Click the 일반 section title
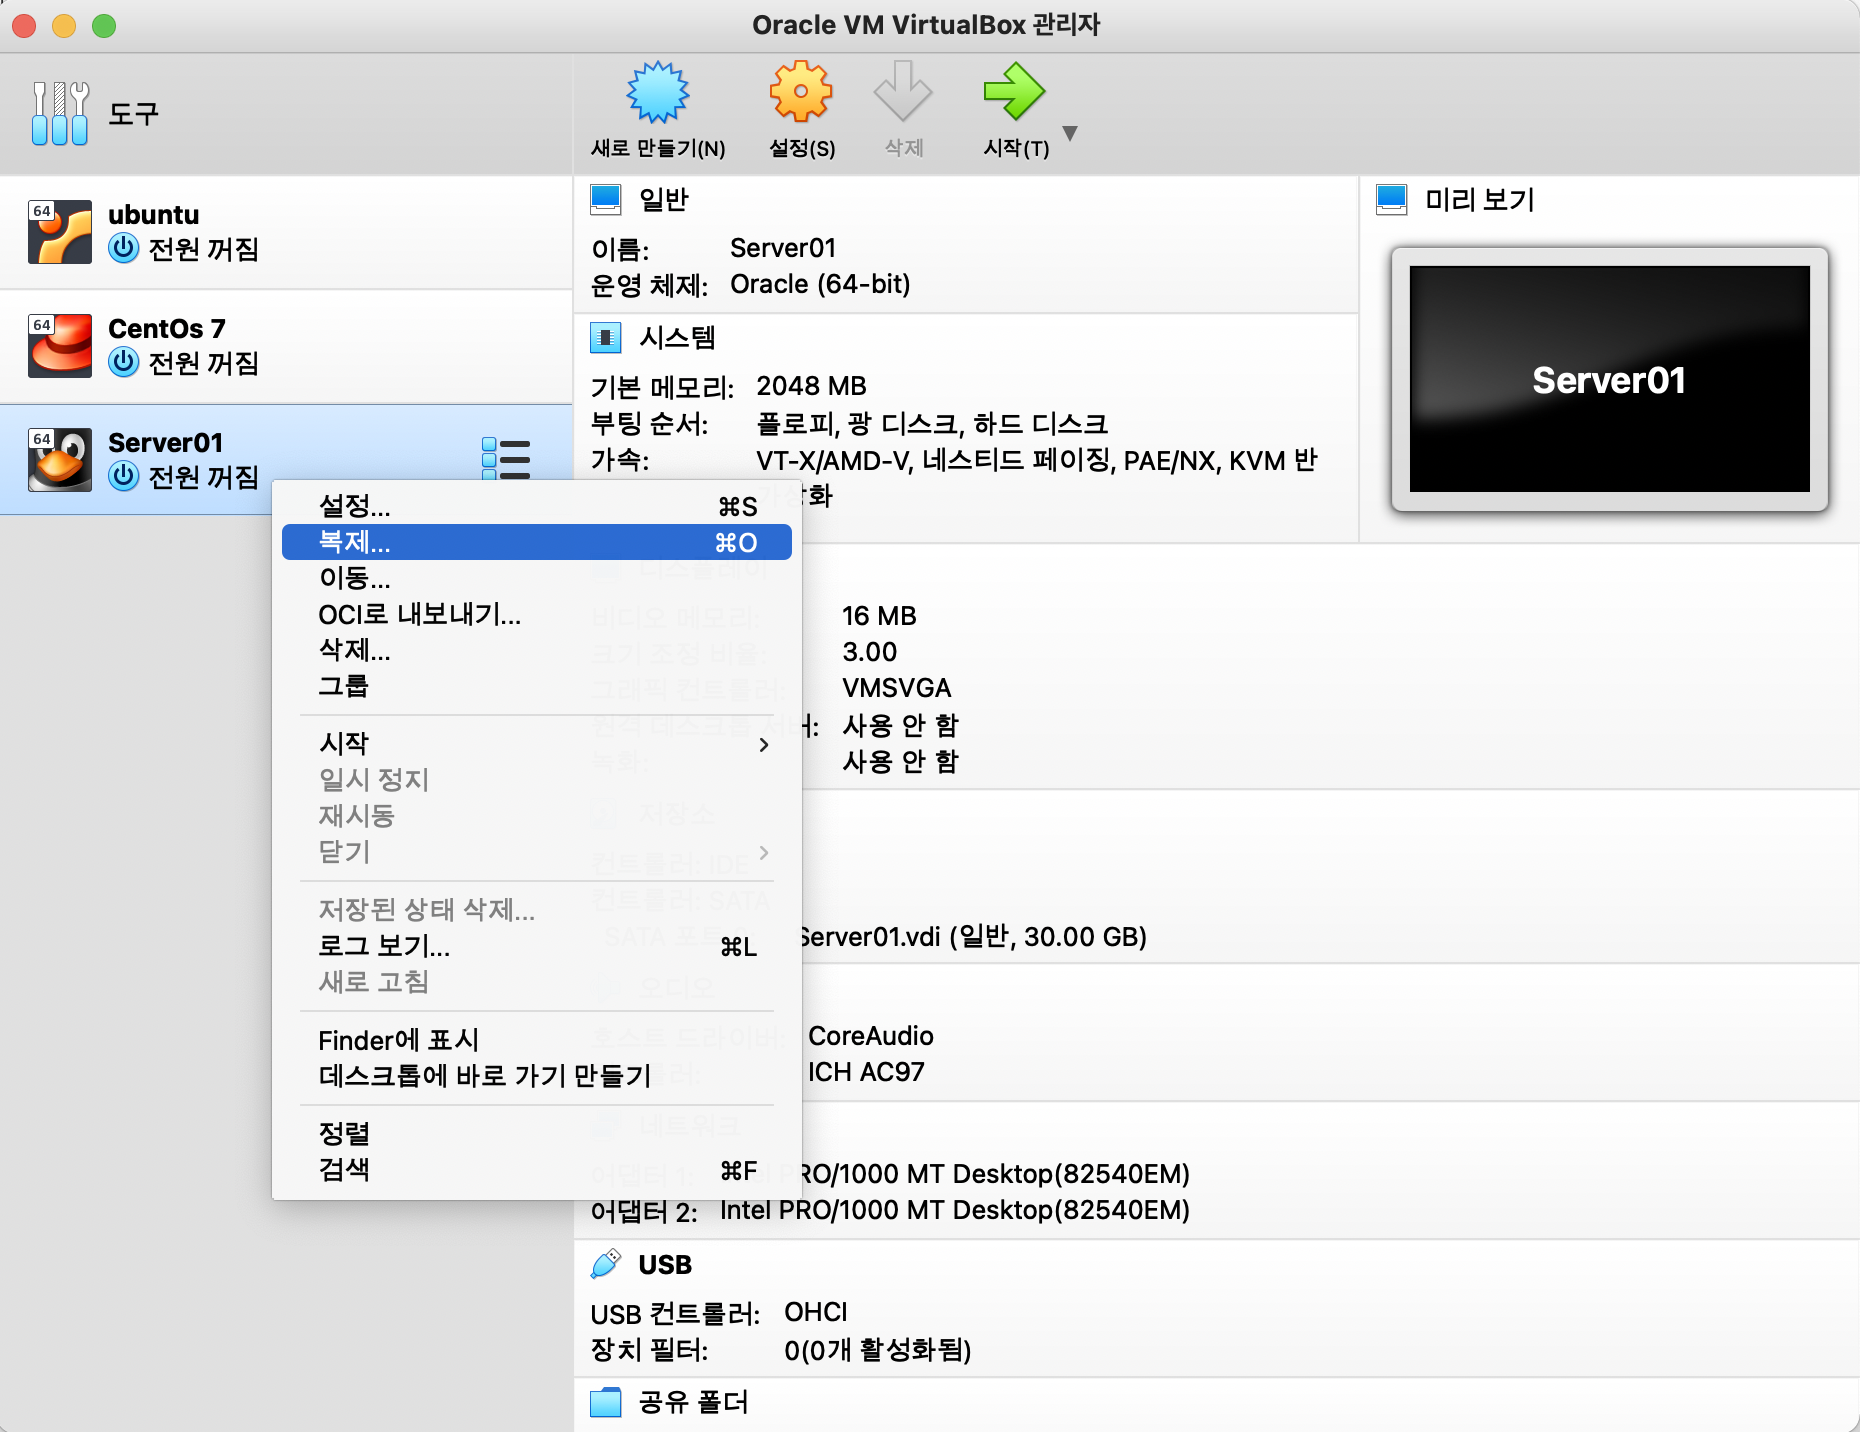The image size is (1860, 1432). tap(664, 200)
